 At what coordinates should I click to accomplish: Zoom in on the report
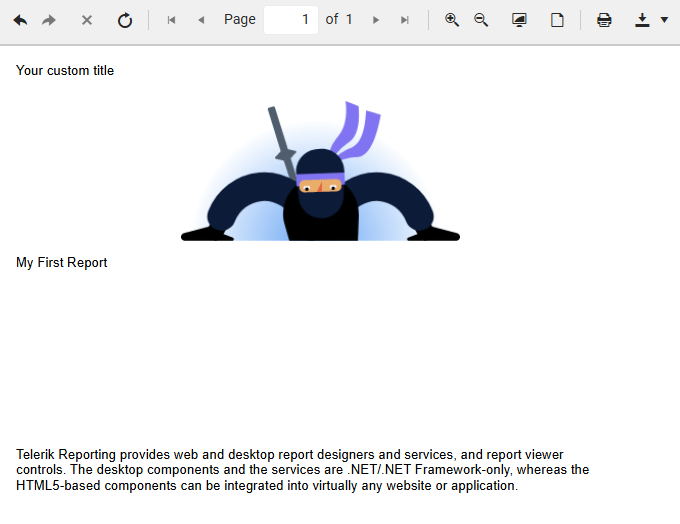click(x=452, y=20)
